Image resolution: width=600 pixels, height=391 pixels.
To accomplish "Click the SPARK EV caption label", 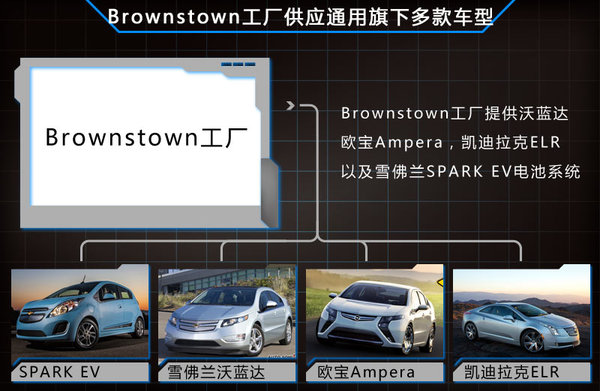I will click(x=59, y=372).
